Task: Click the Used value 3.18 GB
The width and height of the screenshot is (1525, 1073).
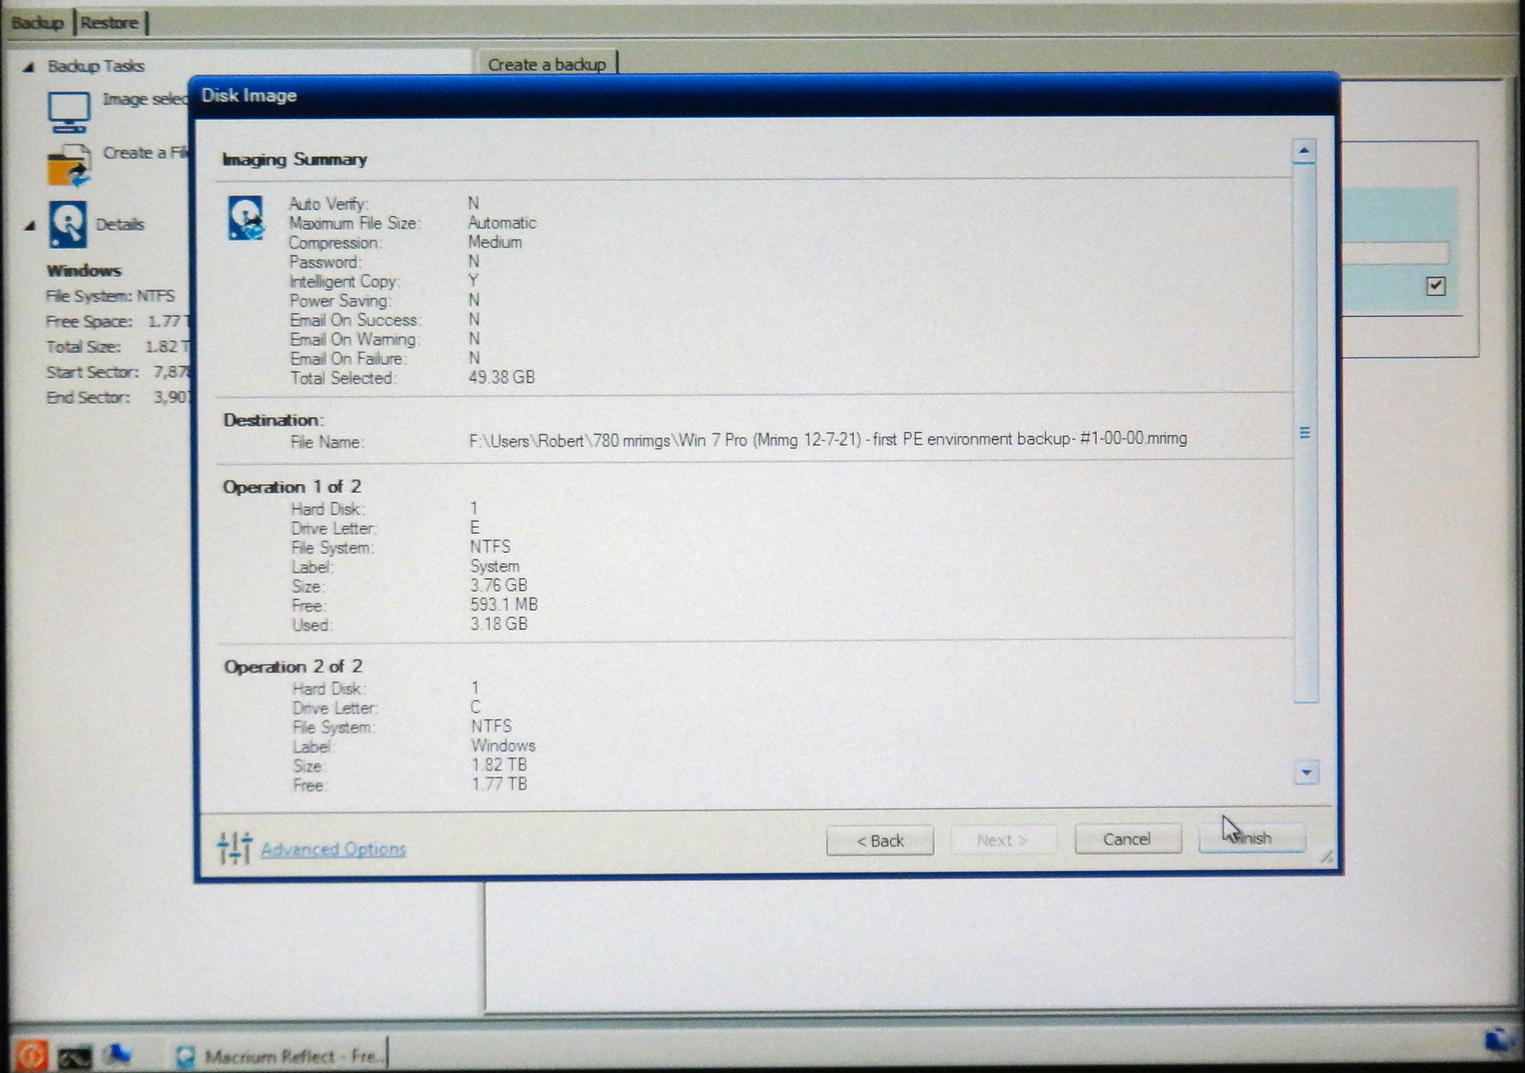Action: 498,624
